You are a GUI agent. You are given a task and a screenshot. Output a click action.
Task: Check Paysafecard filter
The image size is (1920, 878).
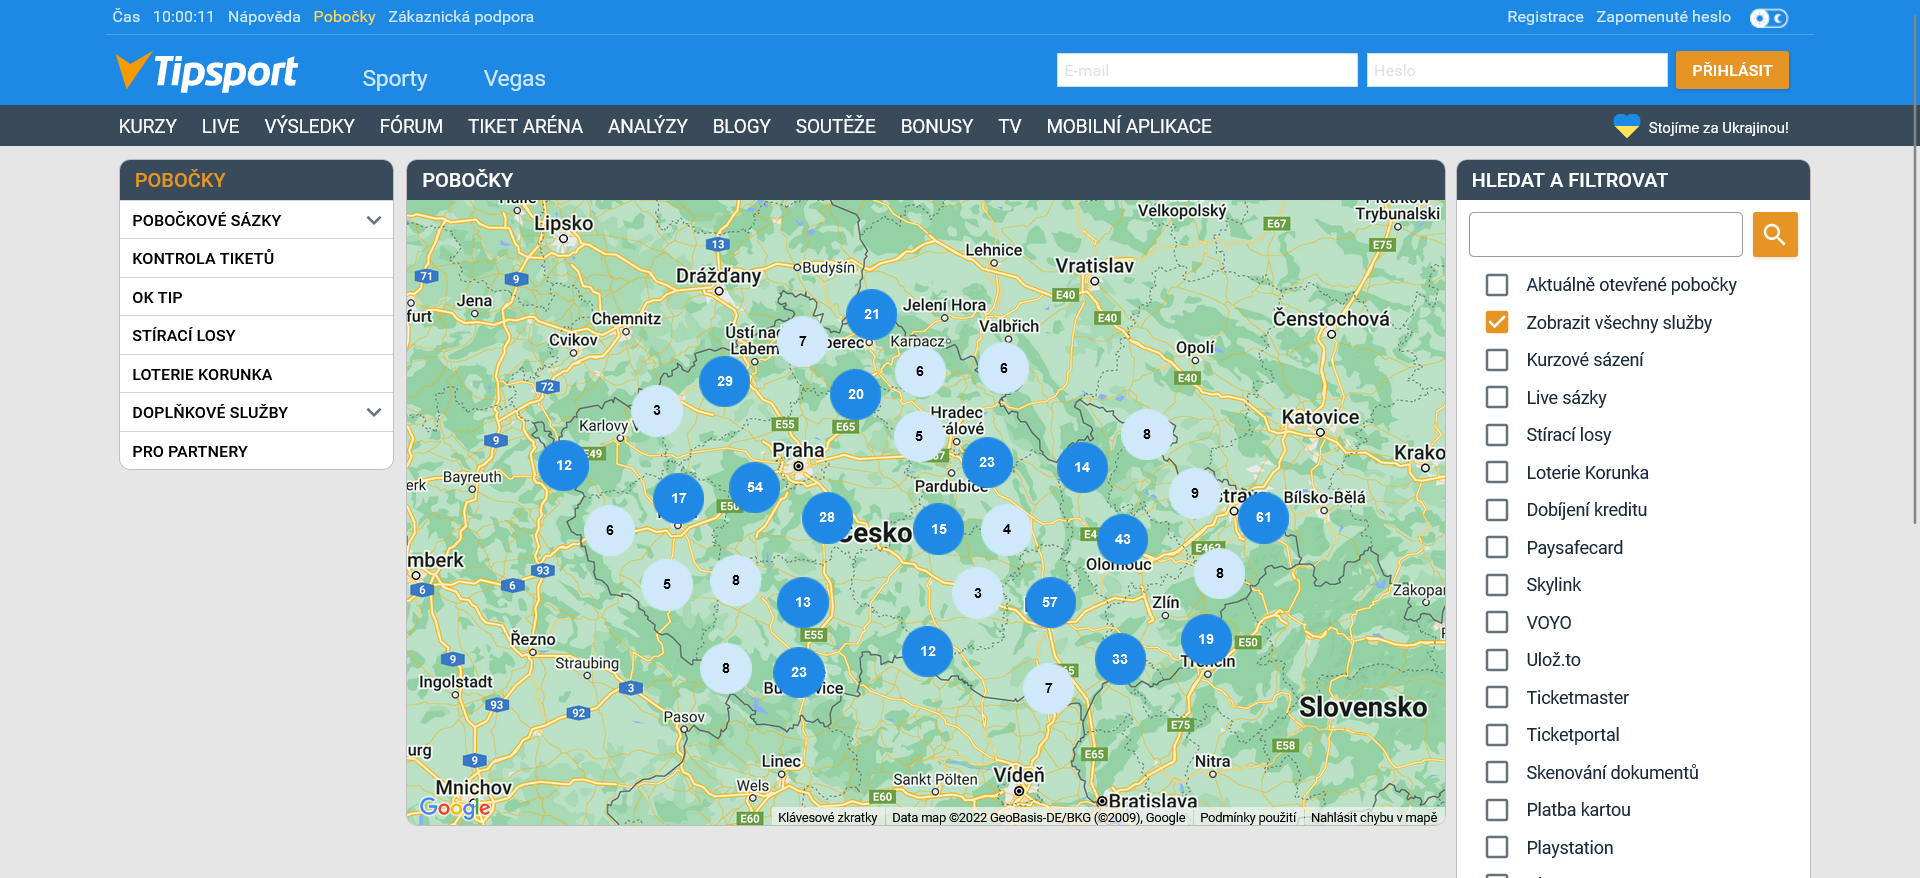(1497, 547)
